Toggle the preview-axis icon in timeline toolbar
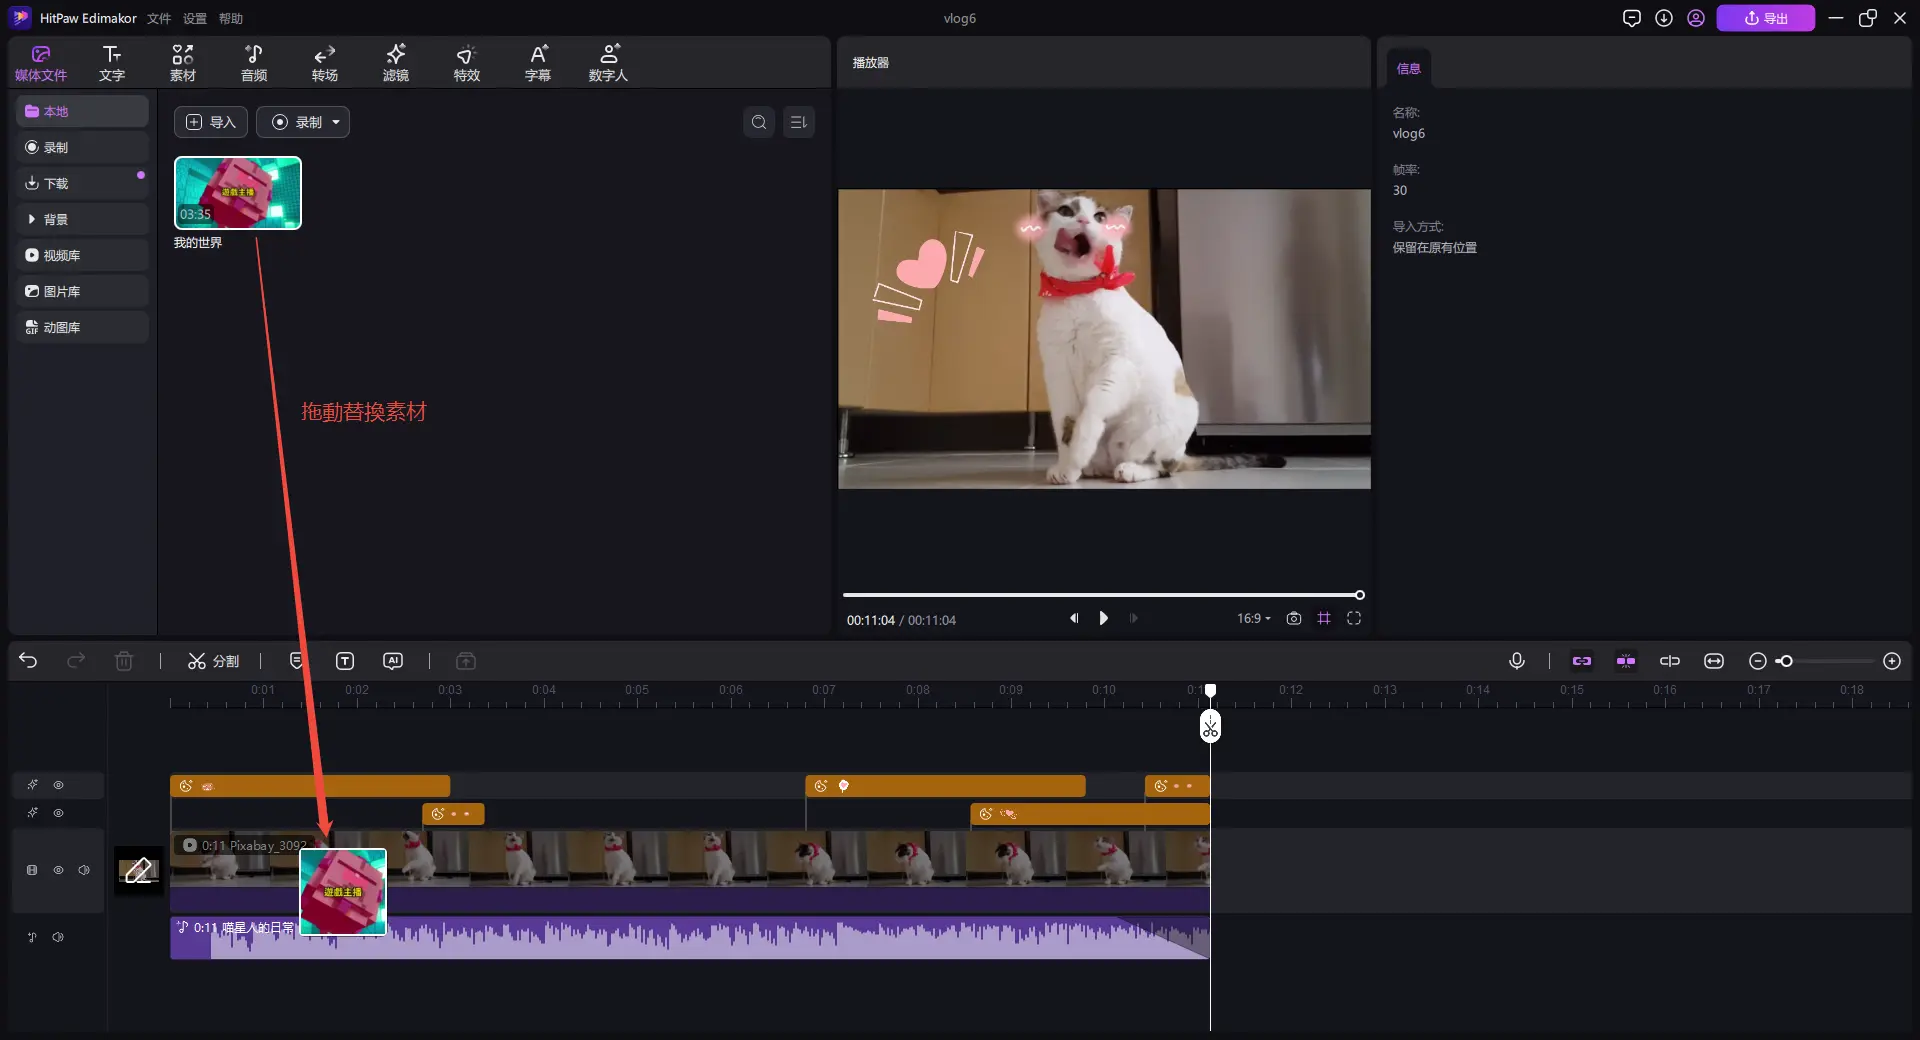 [x=1670, y=661]
